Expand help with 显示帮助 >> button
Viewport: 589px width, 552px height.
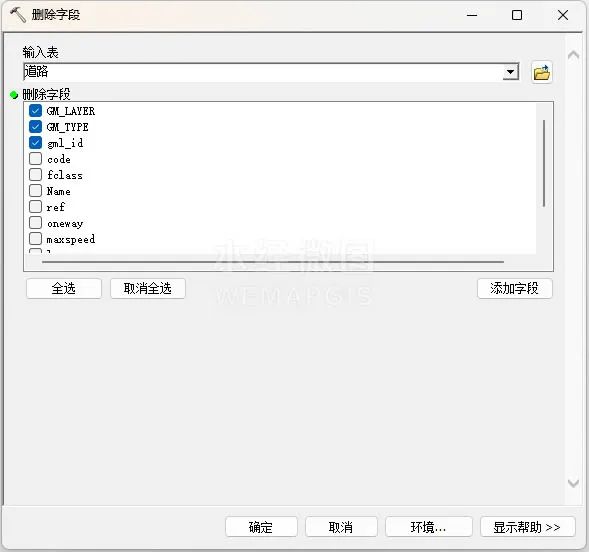(x=527, y=527)
